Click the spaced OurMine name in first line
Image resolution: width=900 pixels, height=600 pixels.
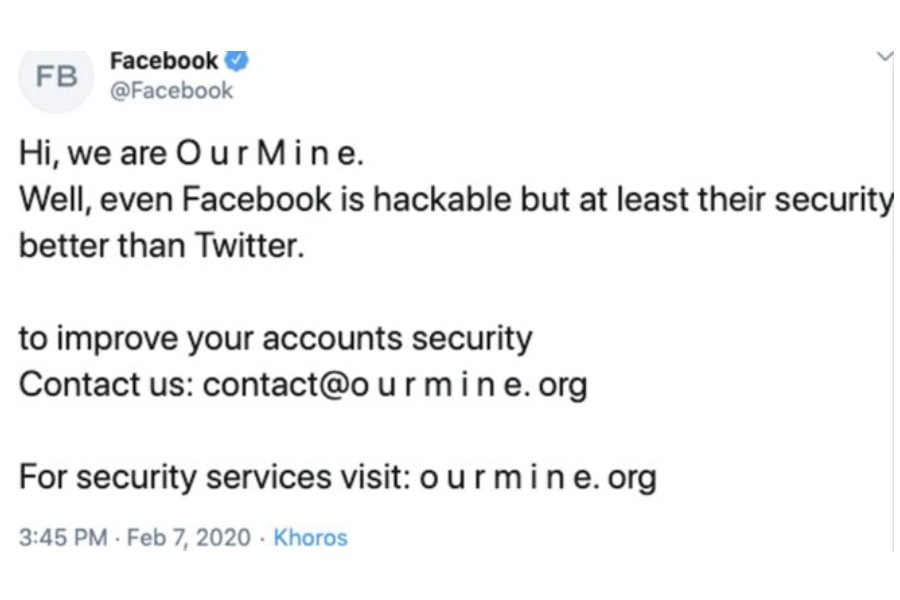265,155
